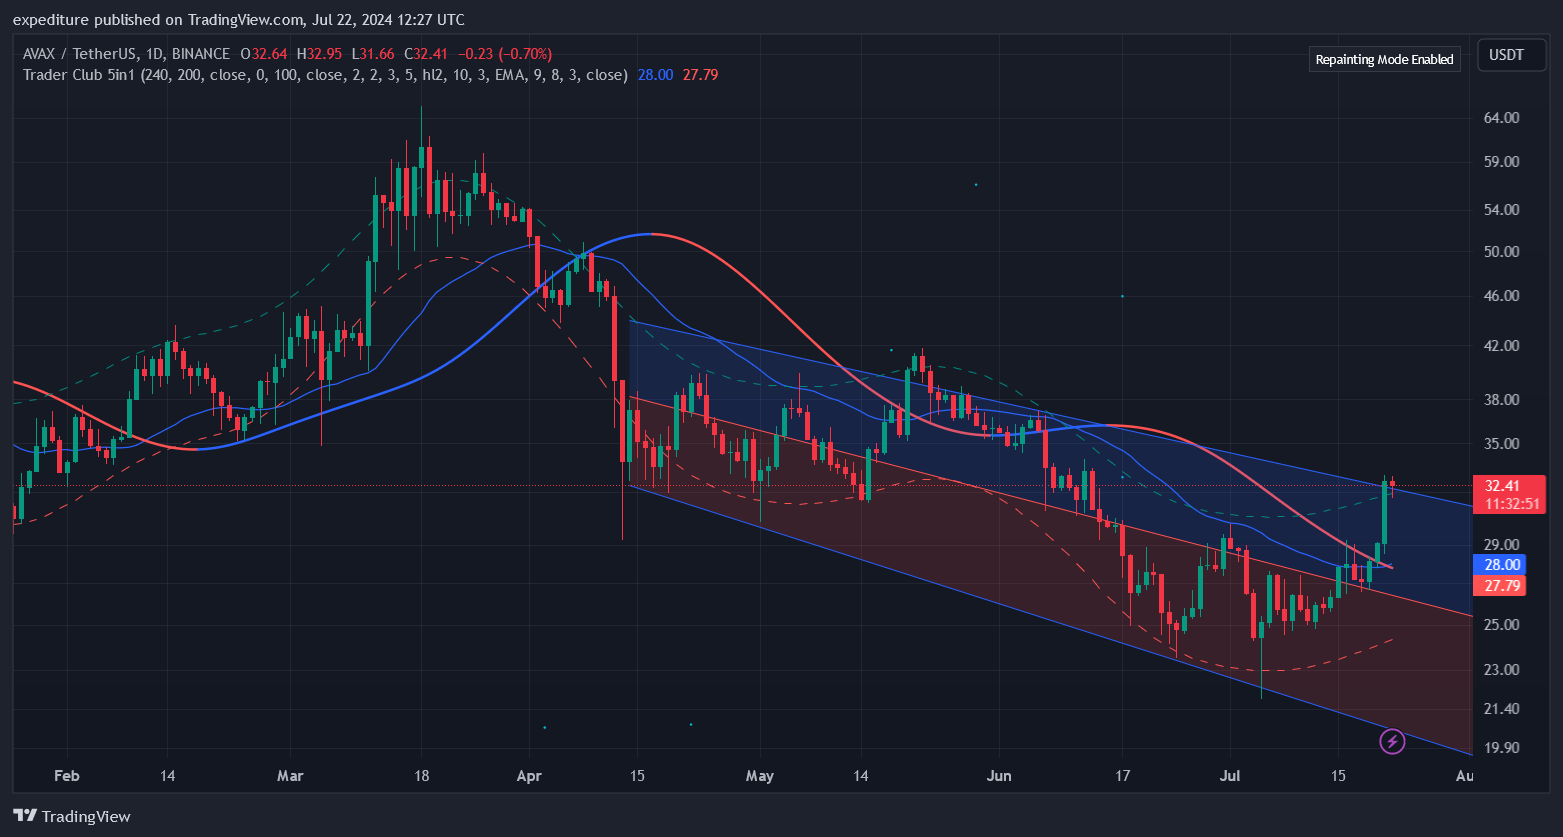This screenshot has width=1563, height=837.
Task: Click the purple lightning bolt icon
Action: (1392, 741)
